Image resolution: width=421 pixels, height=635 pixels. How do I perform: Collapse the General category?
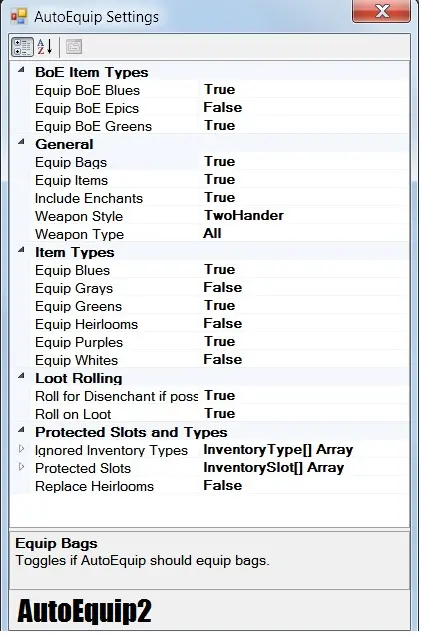tap(21, 143)
